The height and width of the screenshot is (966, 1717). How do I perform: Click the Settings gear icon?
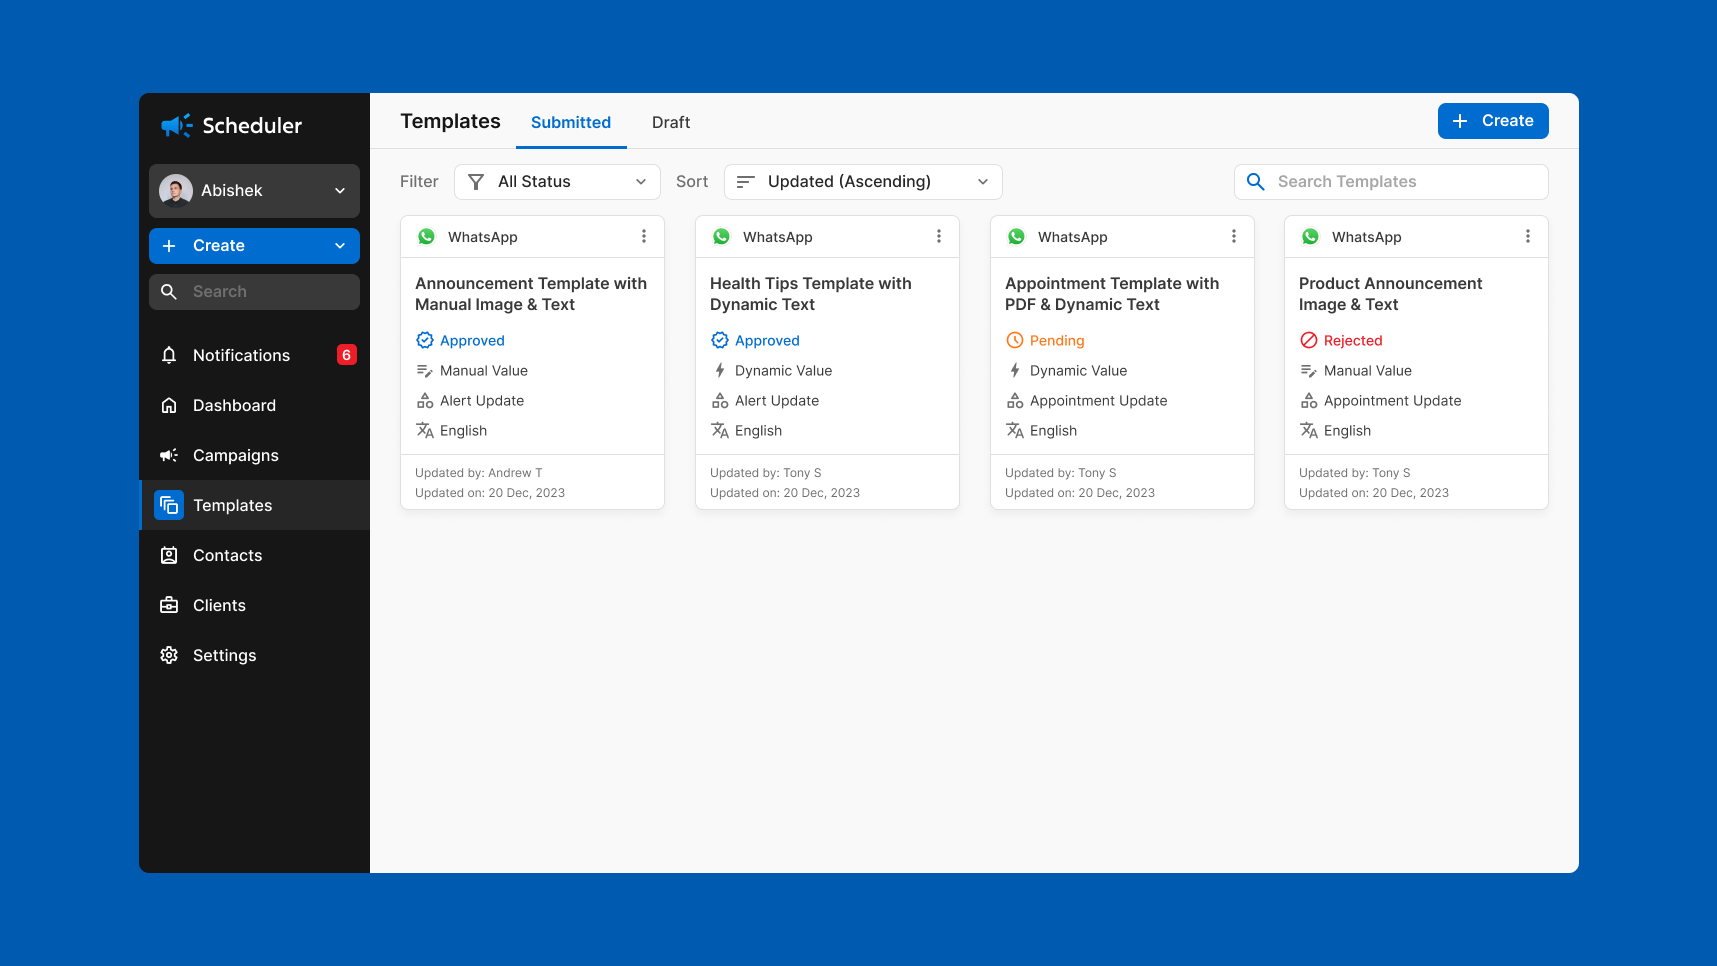[x=169, y=655]
